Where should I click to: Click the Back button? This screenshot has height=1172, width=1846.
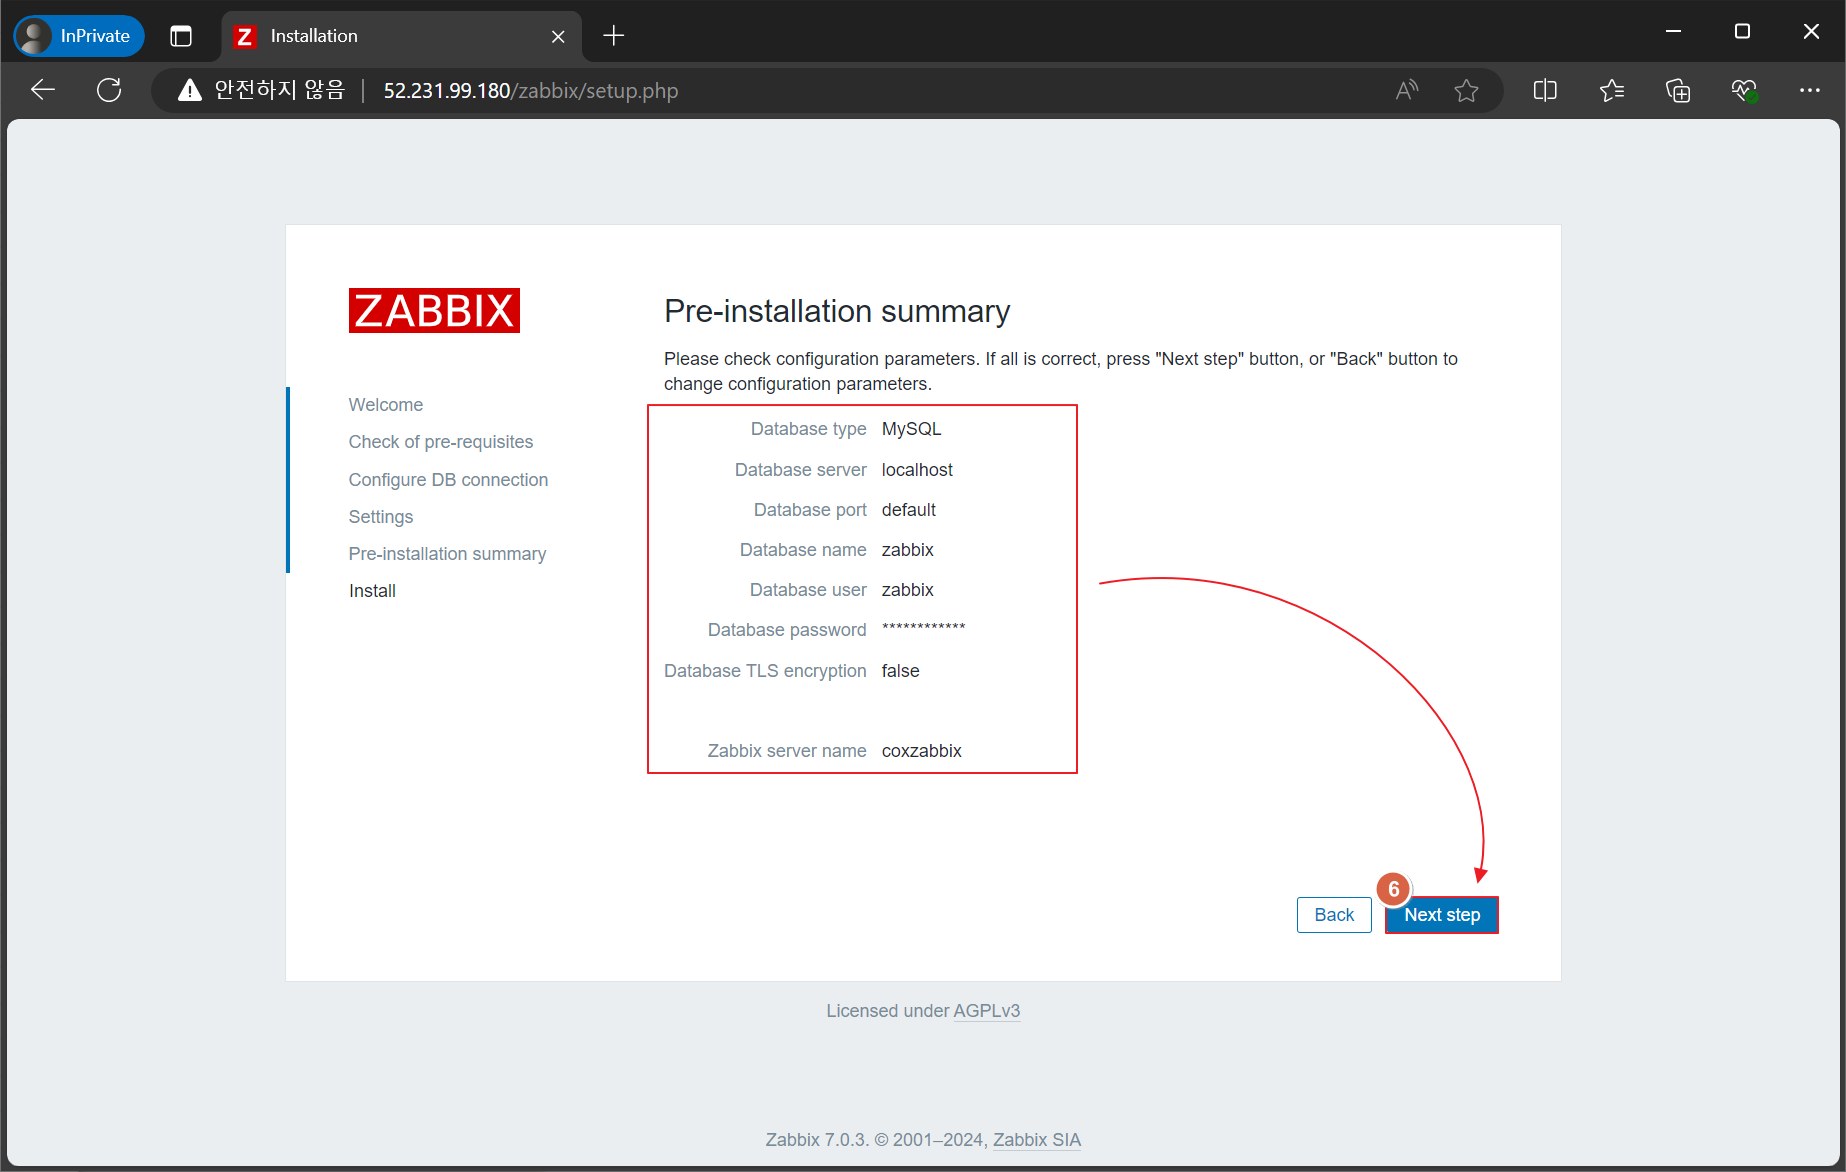coord(1334,915)
